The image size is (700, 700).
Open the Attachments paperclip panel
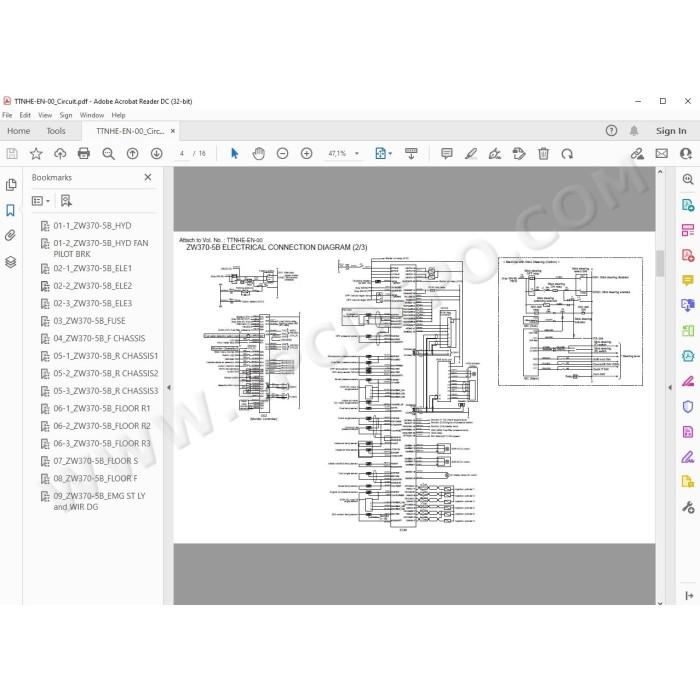click(11, 235)
